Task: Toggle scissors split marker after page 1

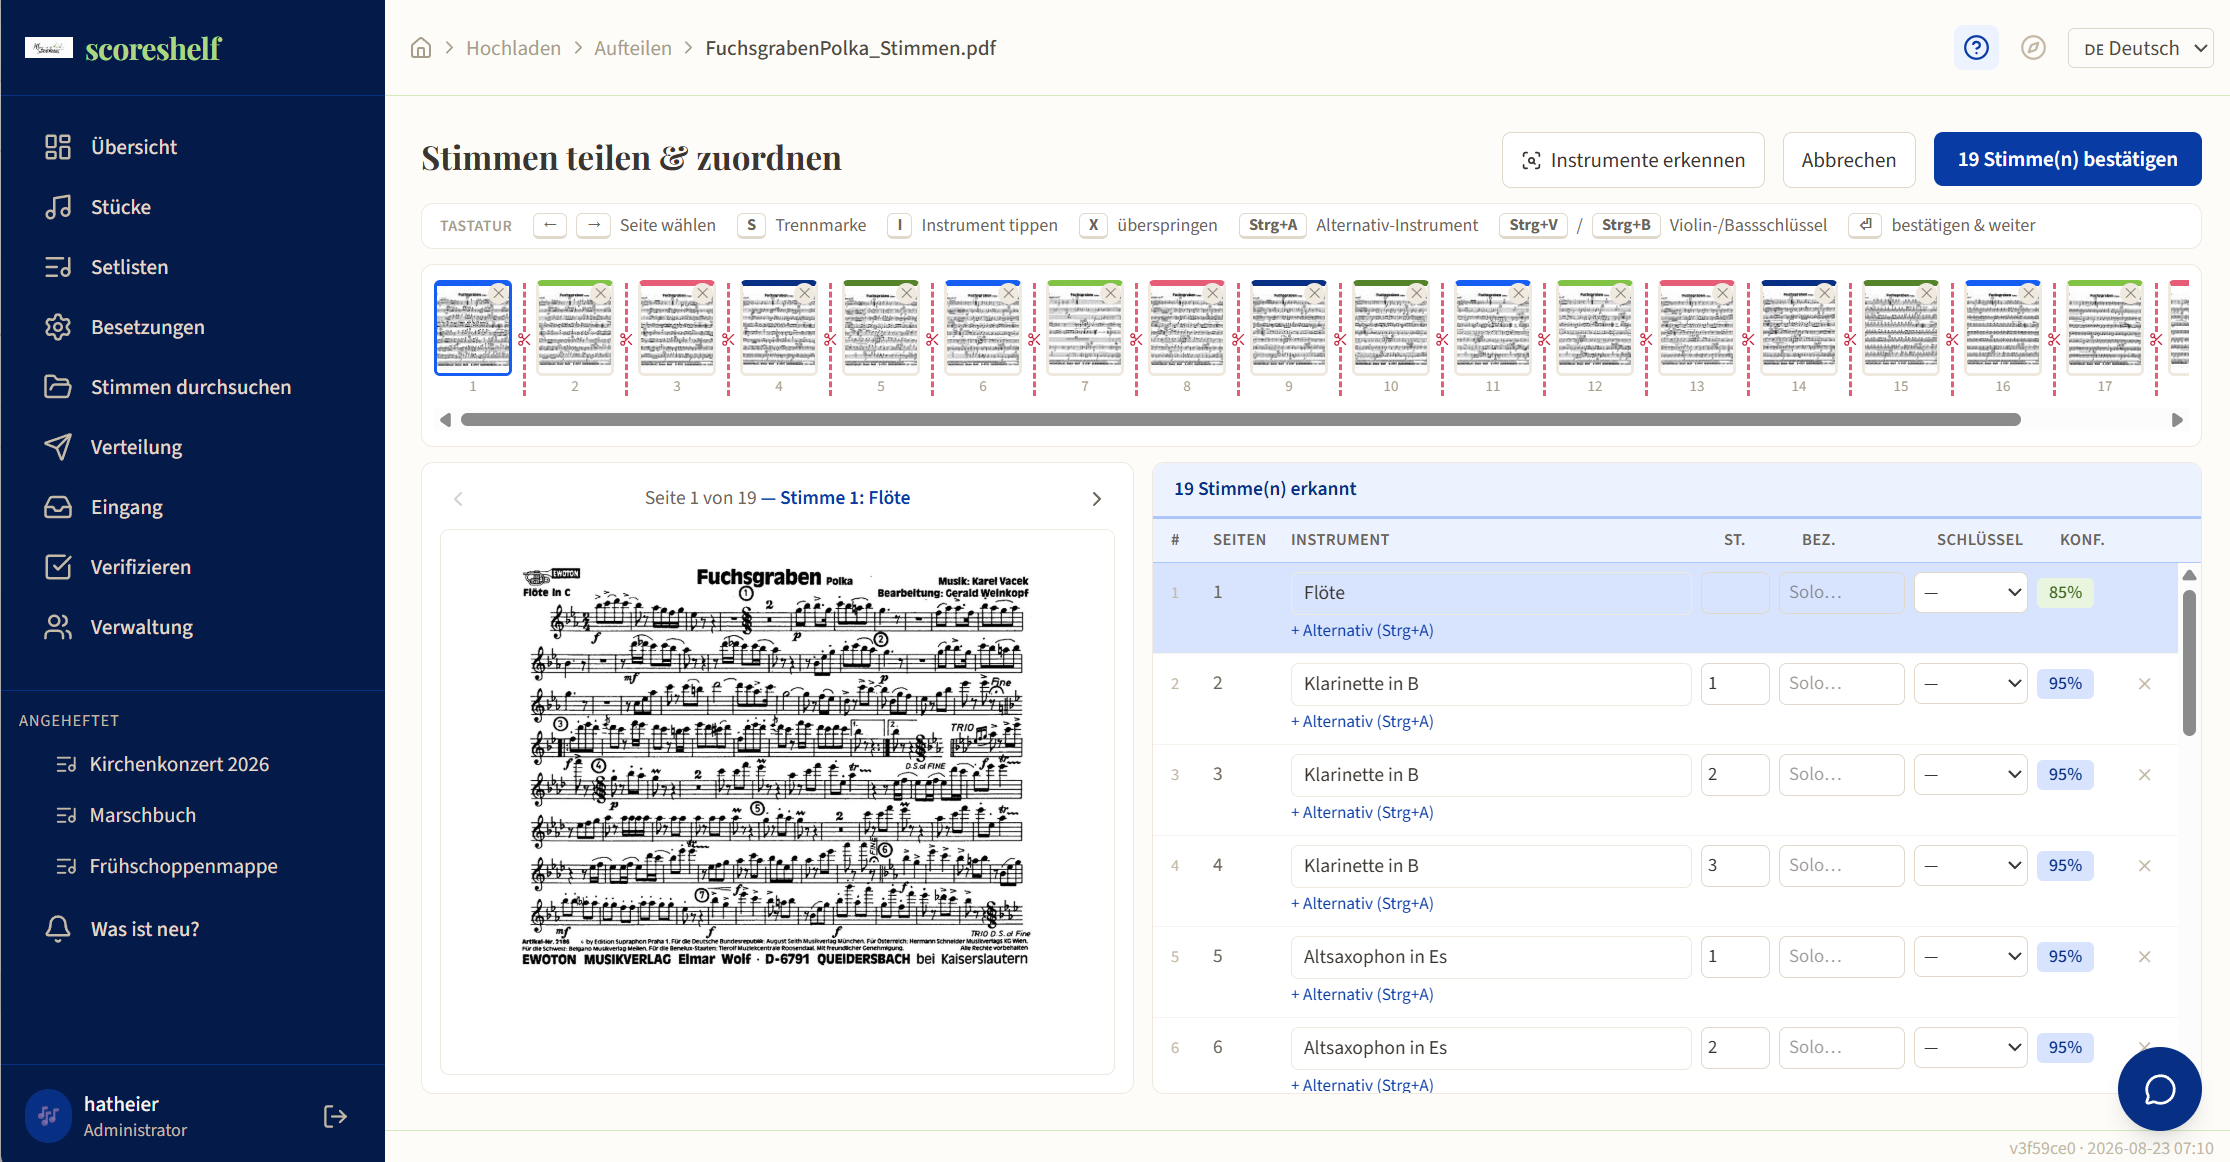Action: [x=524, y=340]
